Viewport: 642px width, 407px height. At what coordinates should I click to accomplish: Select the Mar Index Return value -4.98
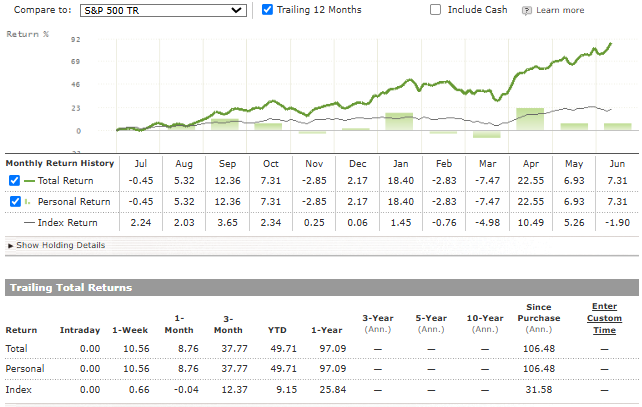(x=487, y=223)
